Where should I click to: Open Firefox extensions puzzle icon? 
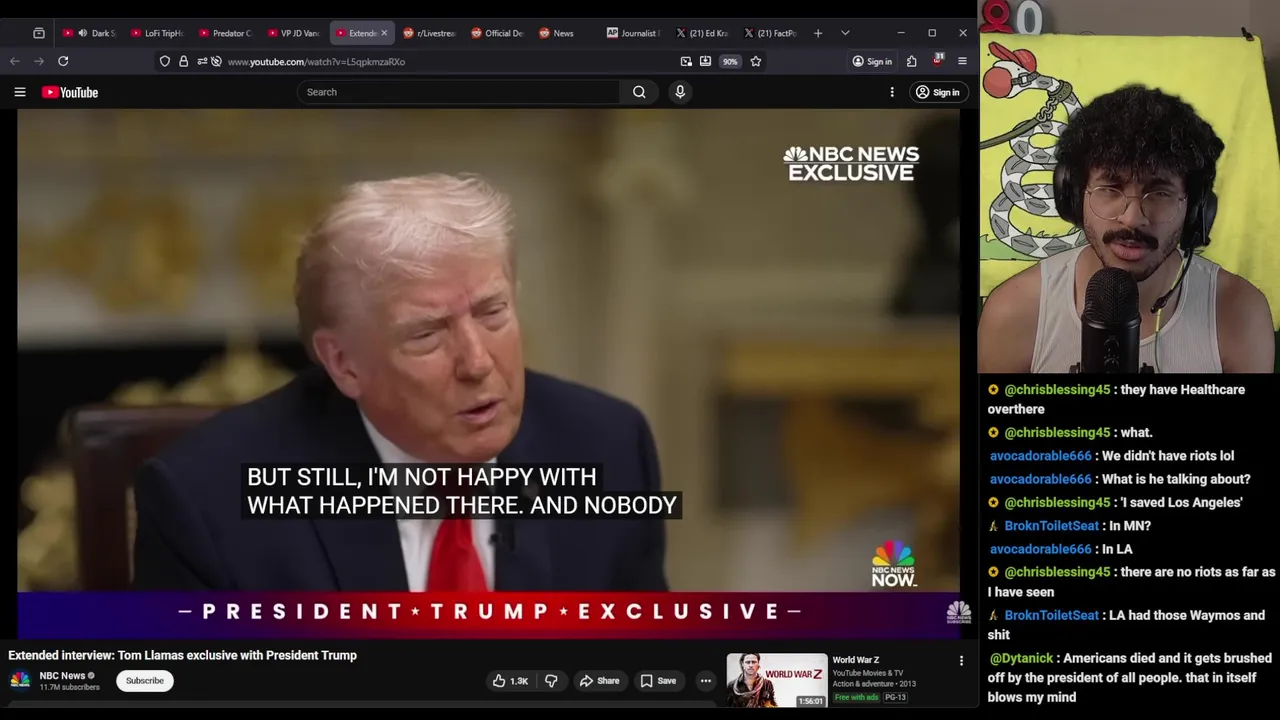[x=912, y=61]
